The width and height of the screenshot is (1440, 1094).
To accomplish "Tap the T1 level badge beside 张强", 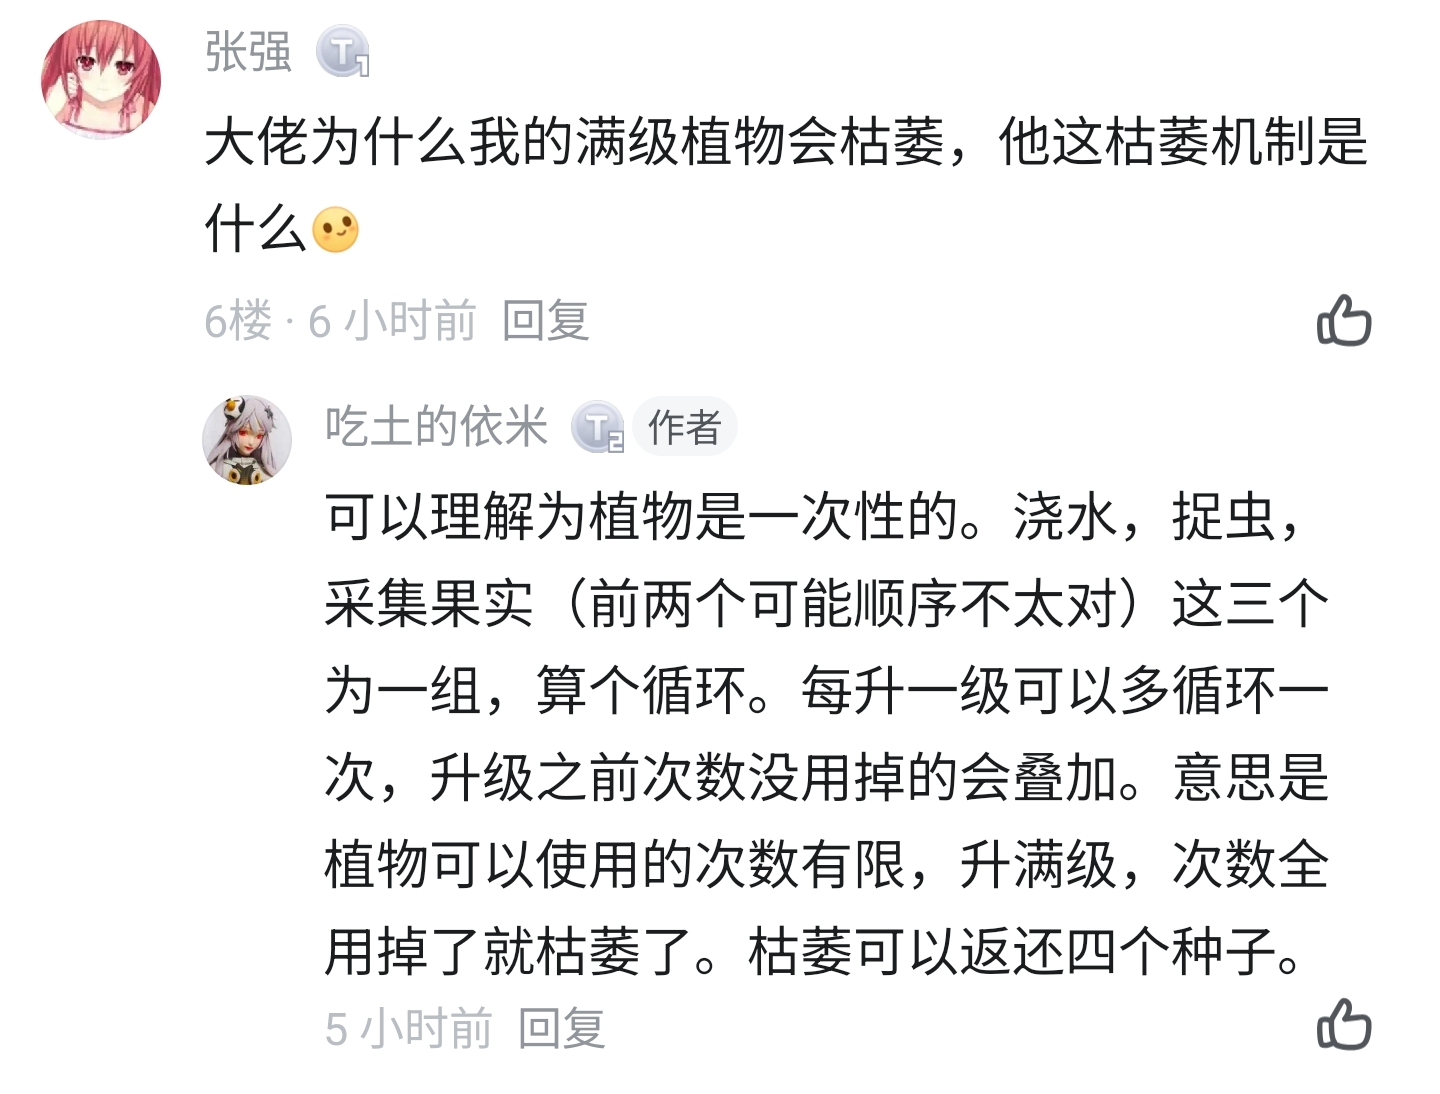I will click(343, 52).
